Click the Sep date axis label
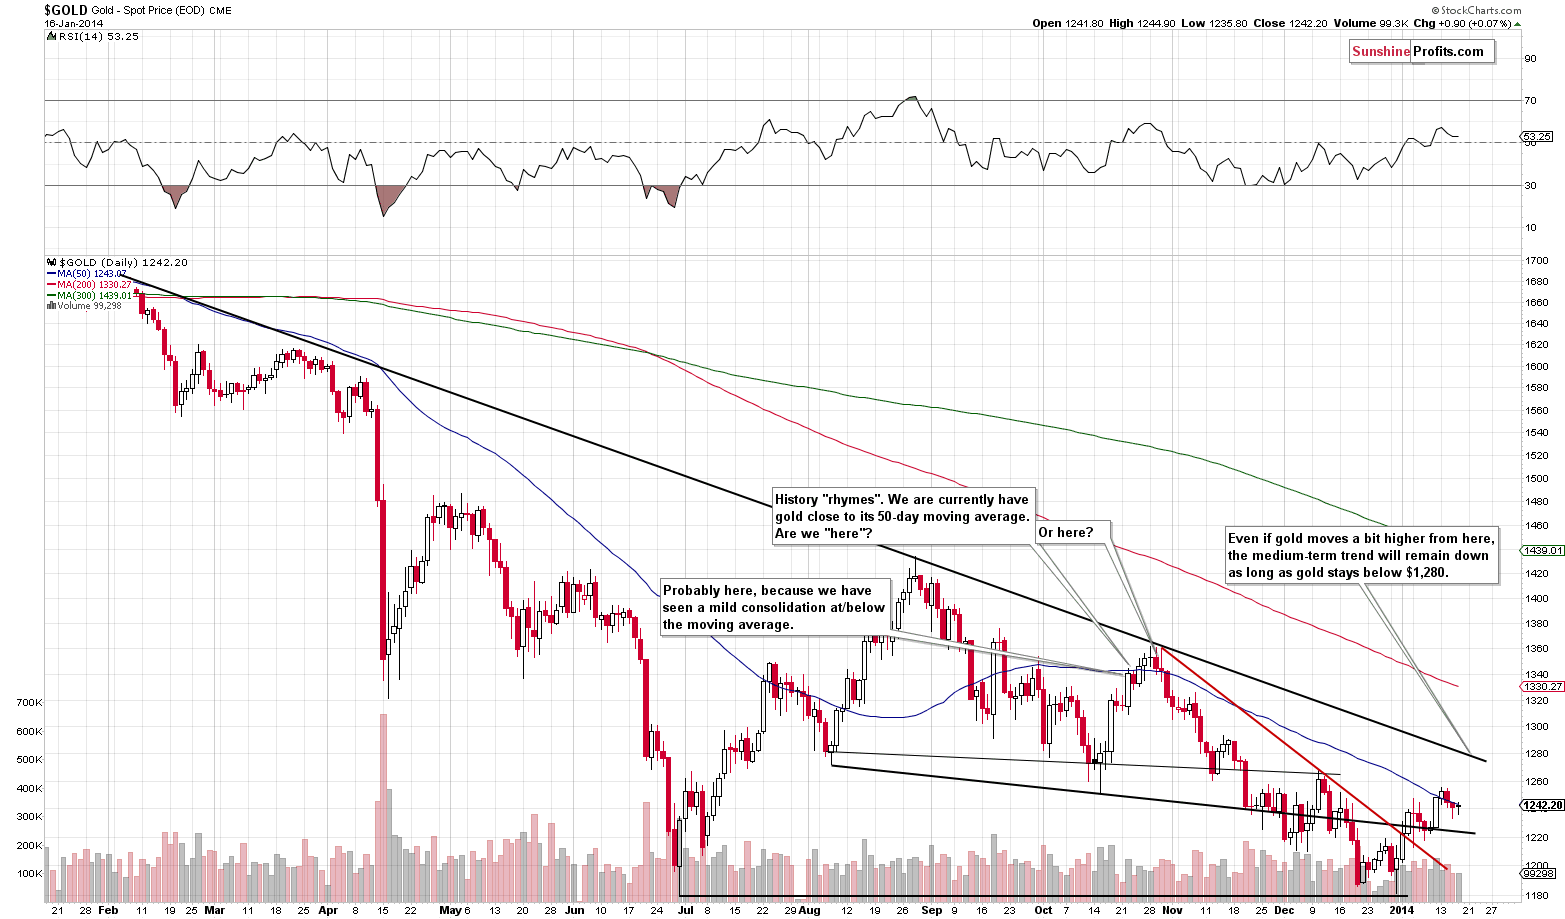 931,911
